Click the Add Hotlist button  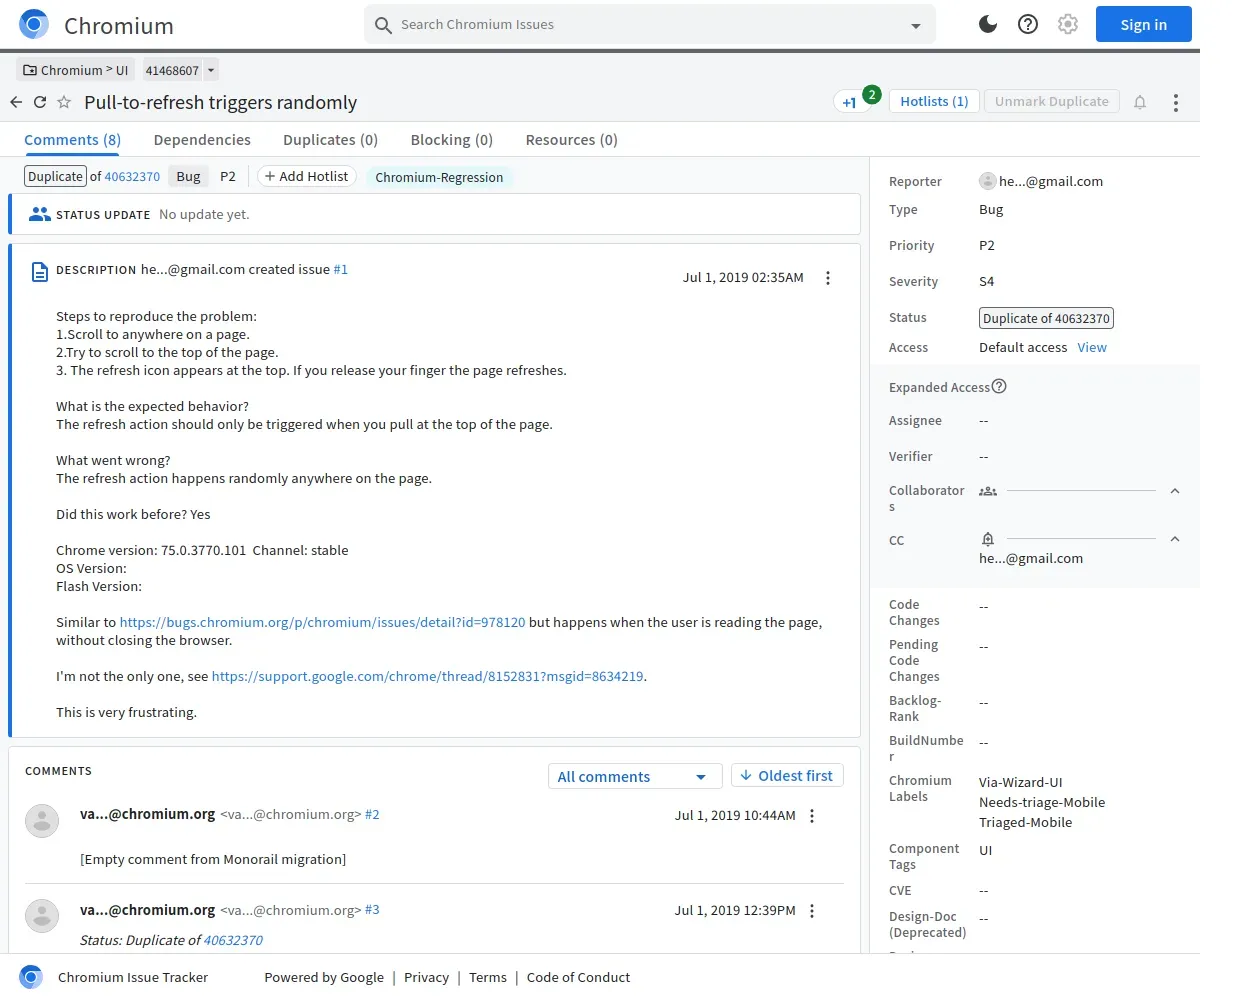[307, 176]
